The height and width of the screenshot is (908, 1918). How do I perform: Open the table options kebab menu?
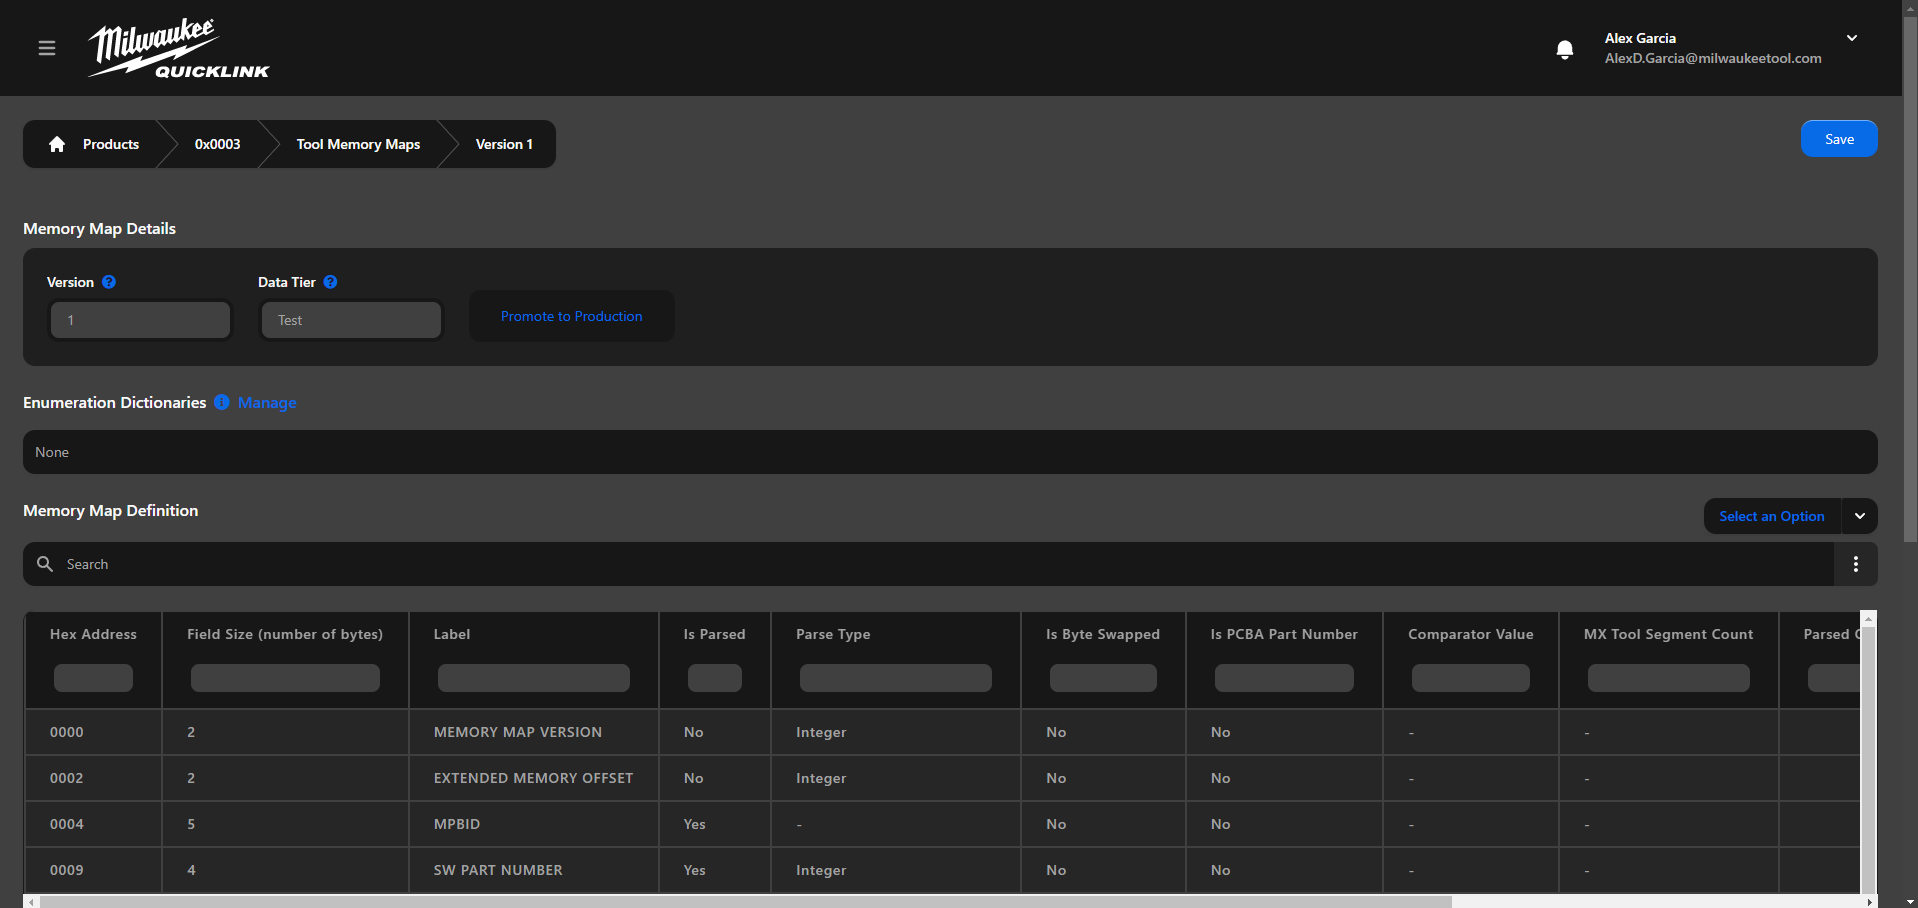pyautogui.click(x=1856, y=564)
